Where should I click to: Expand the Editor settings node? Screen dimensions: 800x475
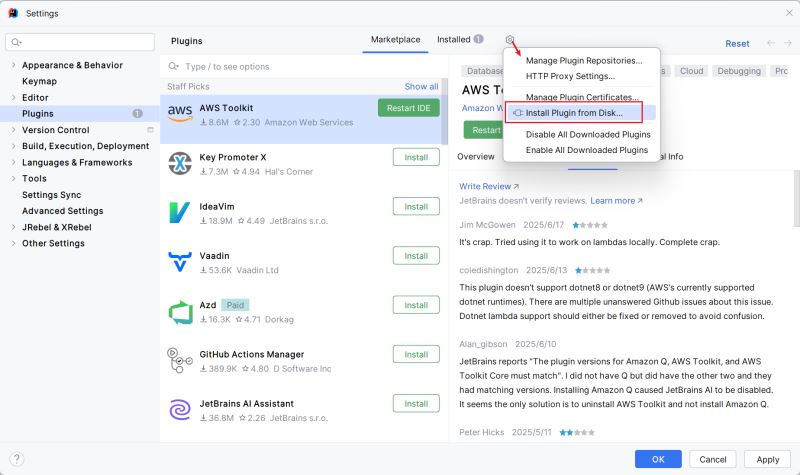[x=13, y=97]
